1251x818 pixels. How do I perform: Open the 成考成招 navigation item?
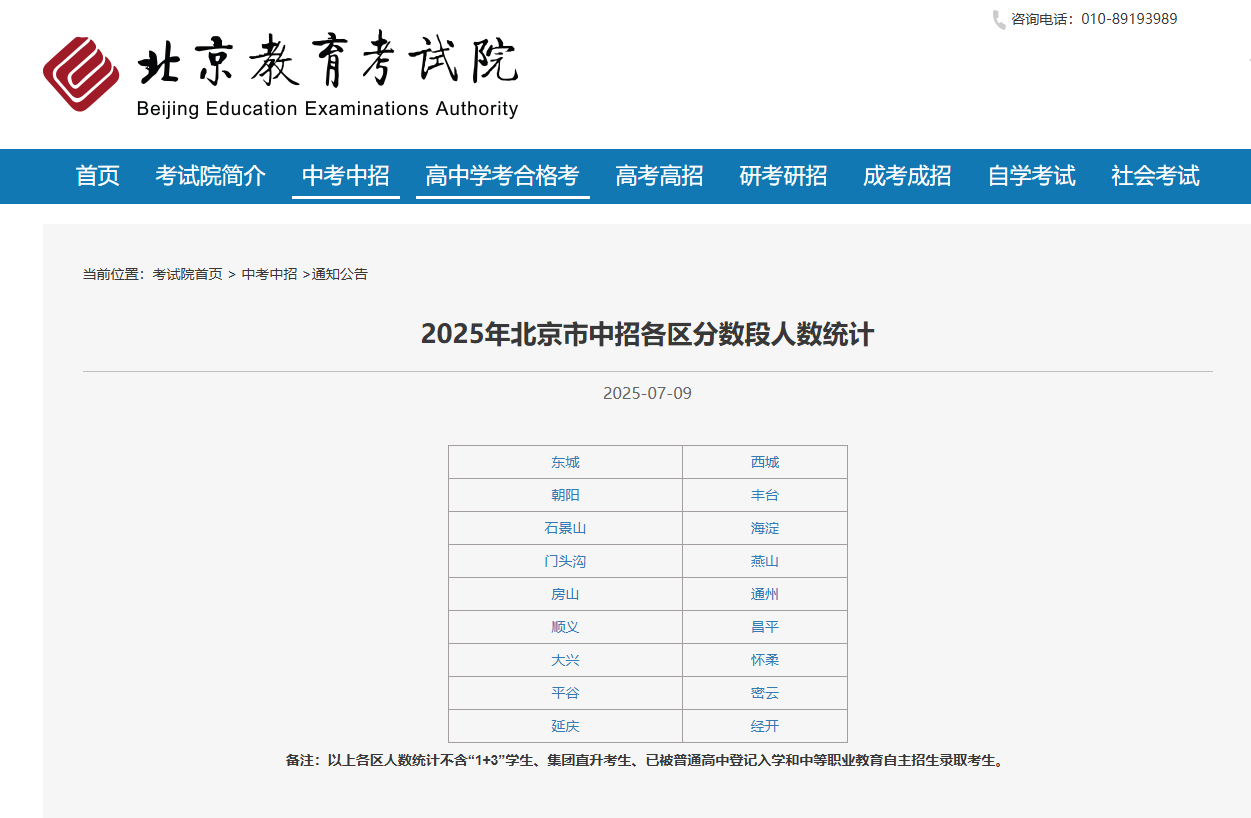tap(908, 176)
